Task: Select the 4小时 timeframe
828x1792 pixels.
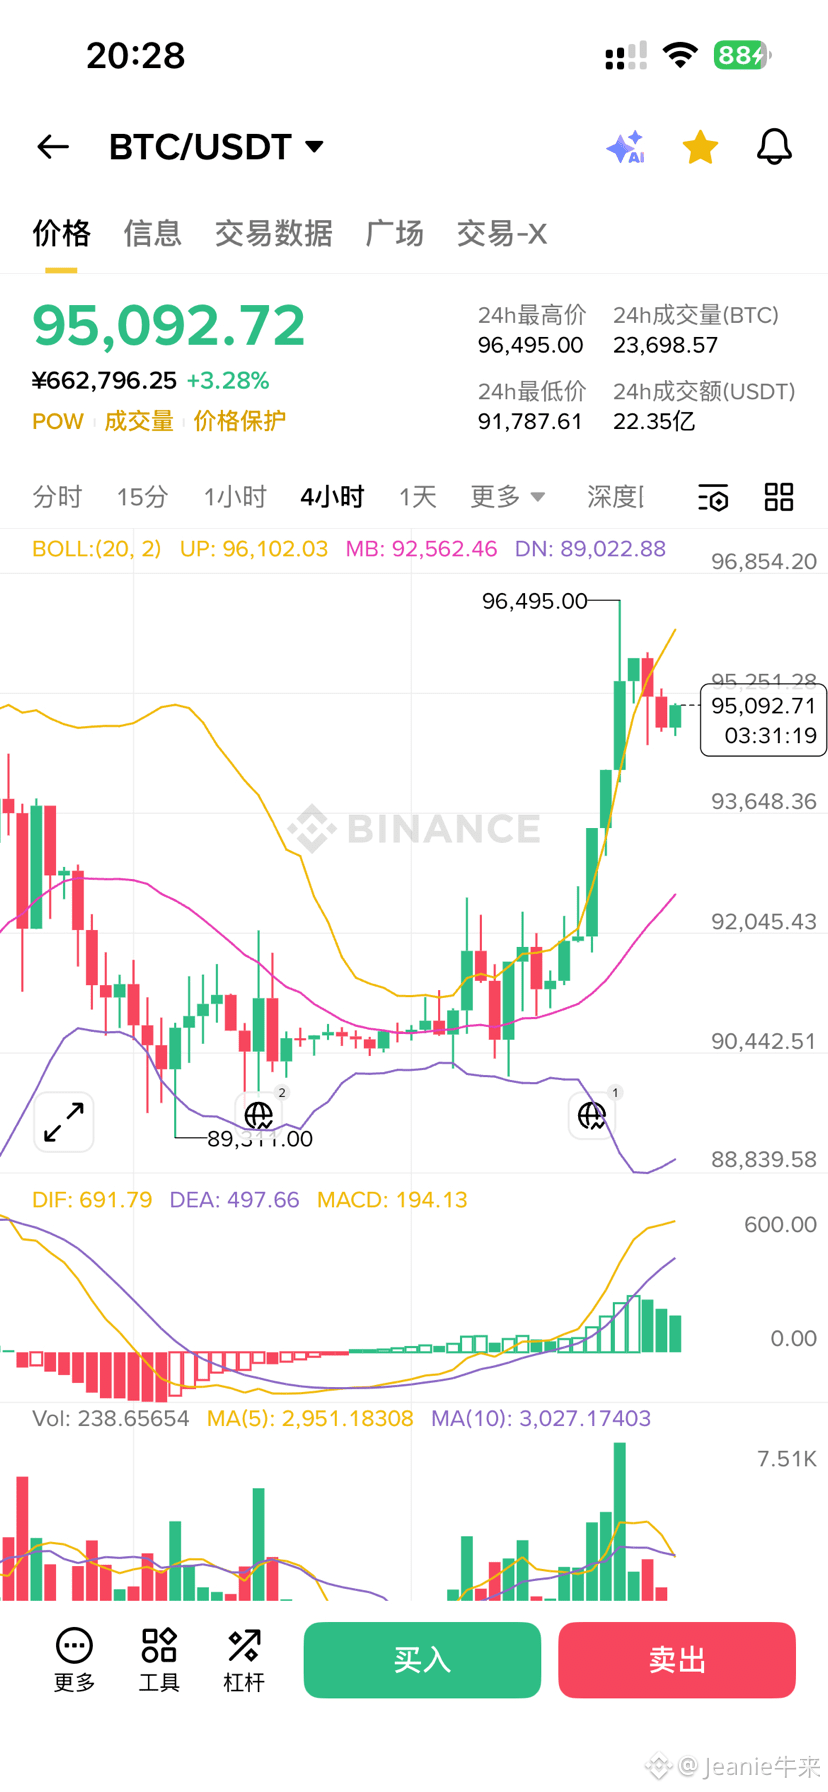Action: (x=332, y=497)
